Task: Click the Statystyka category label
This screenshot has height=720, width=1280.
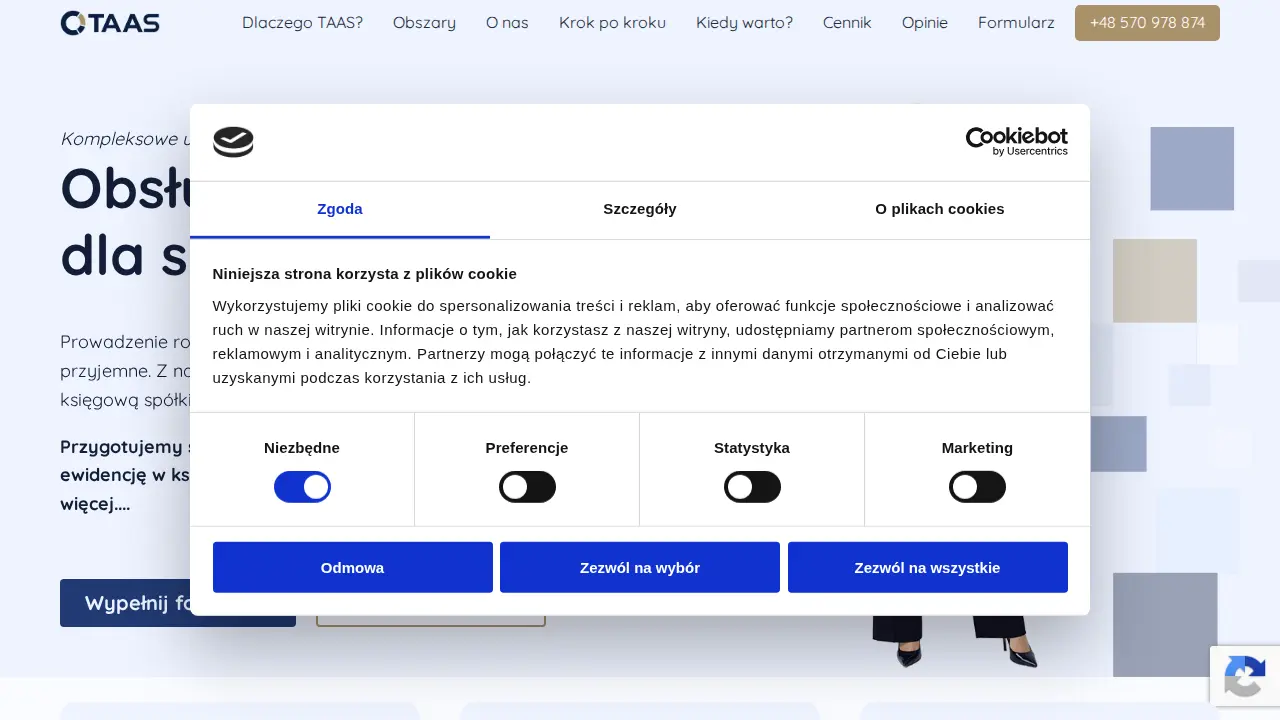Action: 752,448
